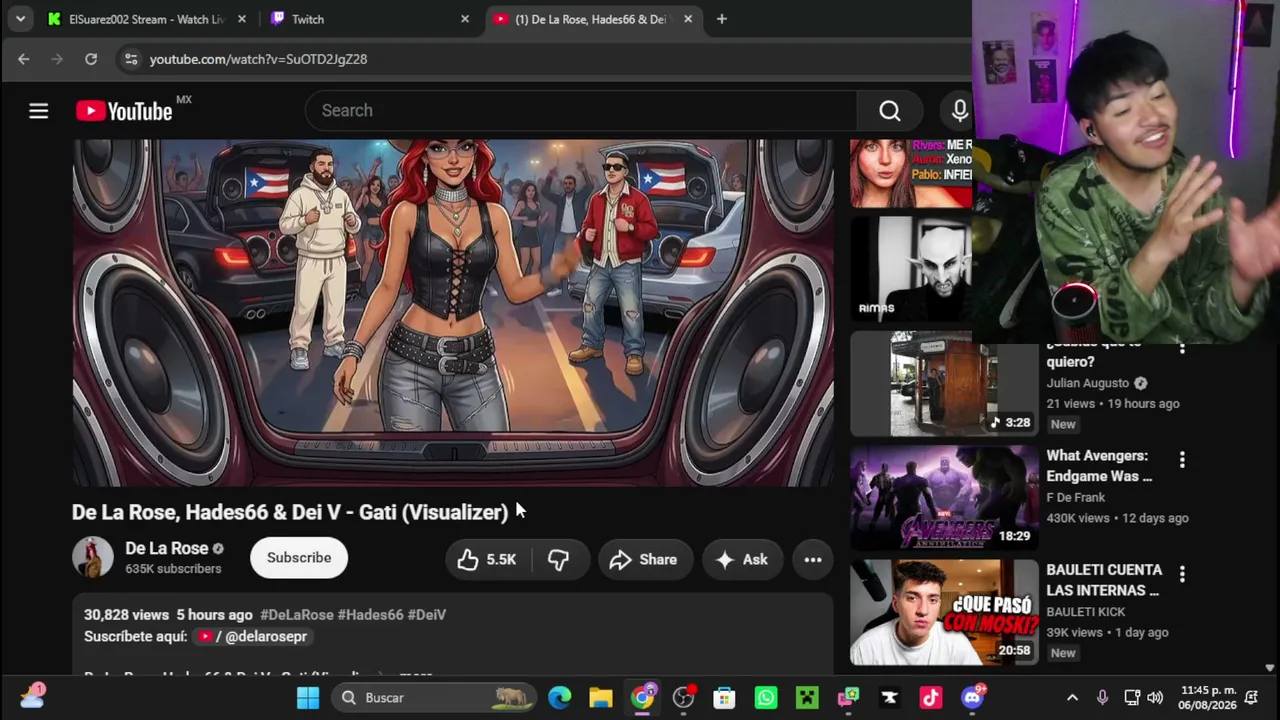Close the ElSuarez002 Stream tab
Viewport: 1280px width, 720px height.
pos(242,19)
